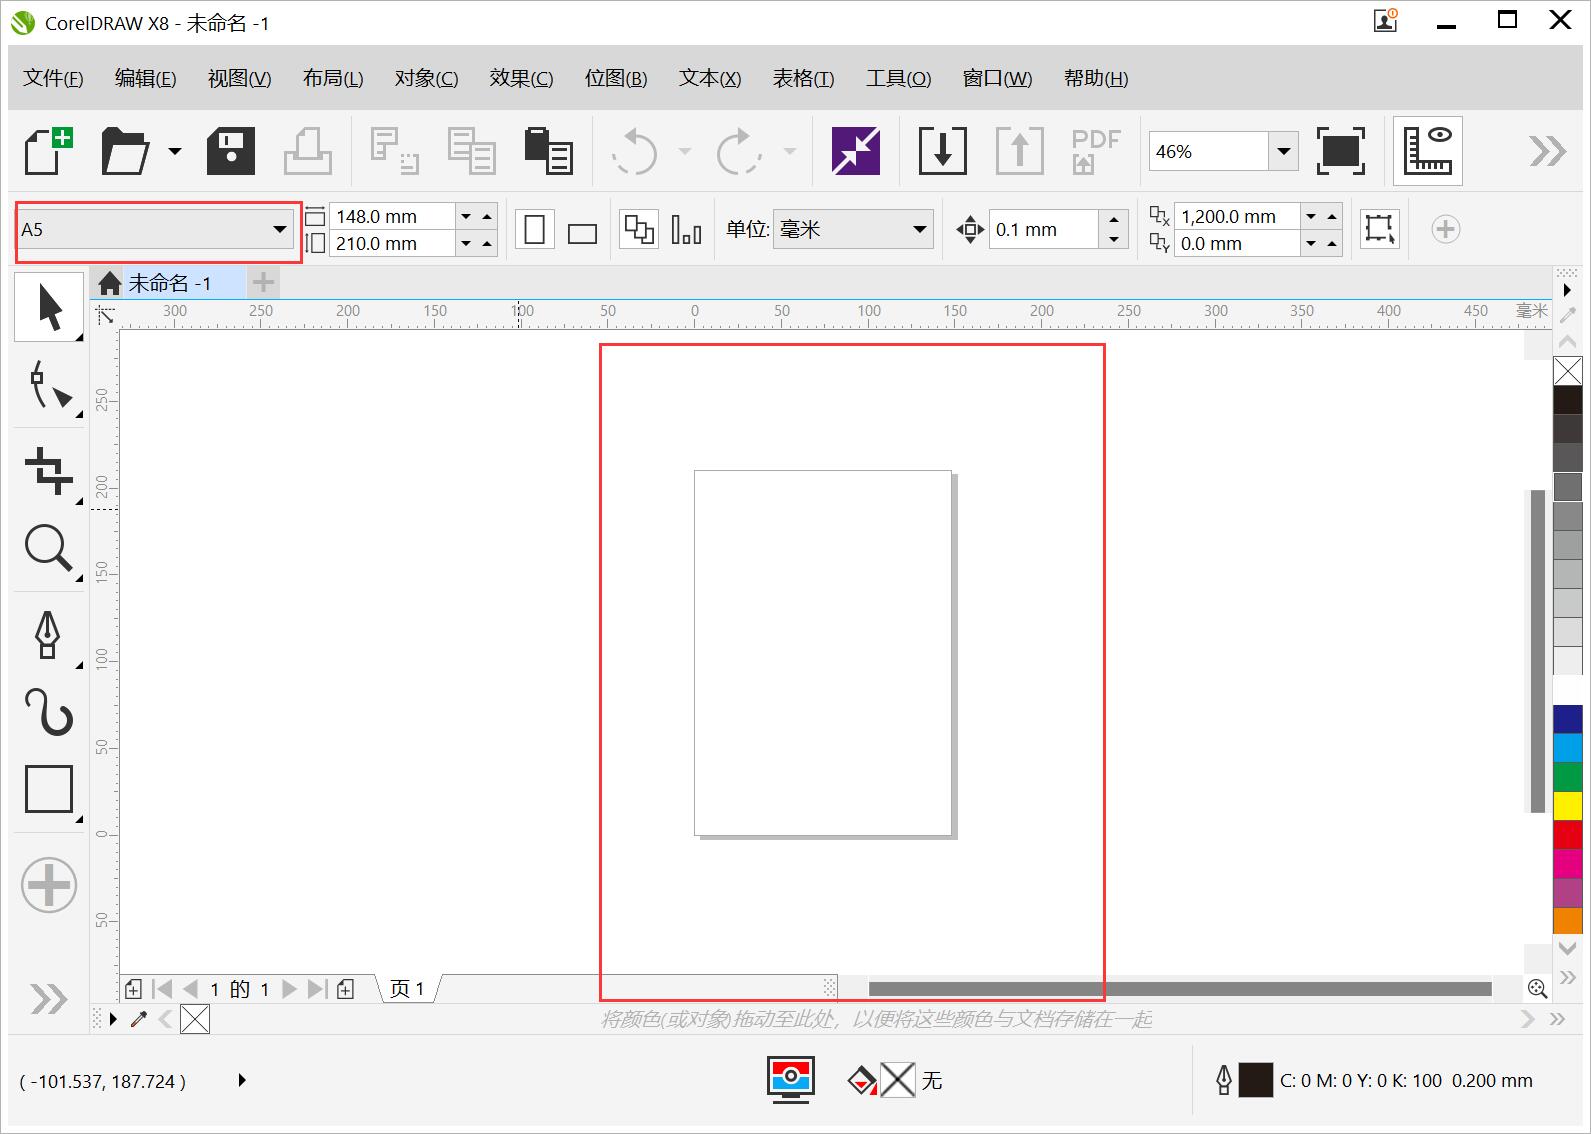The height and width of the screenshot is (1134, 1591).
Task: Toggle treat as filled button
Action: [1380, 229]
